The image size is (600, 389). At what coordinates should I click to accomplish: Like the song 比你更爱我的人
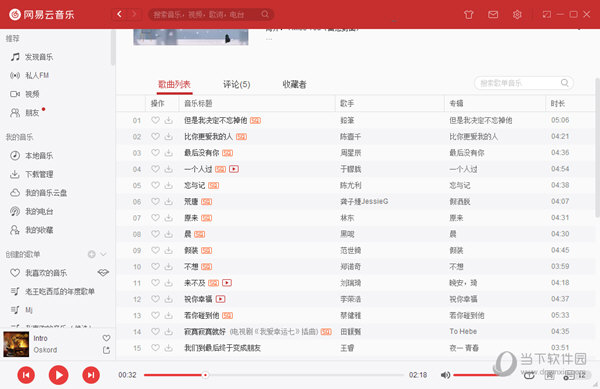click(155, 137)
